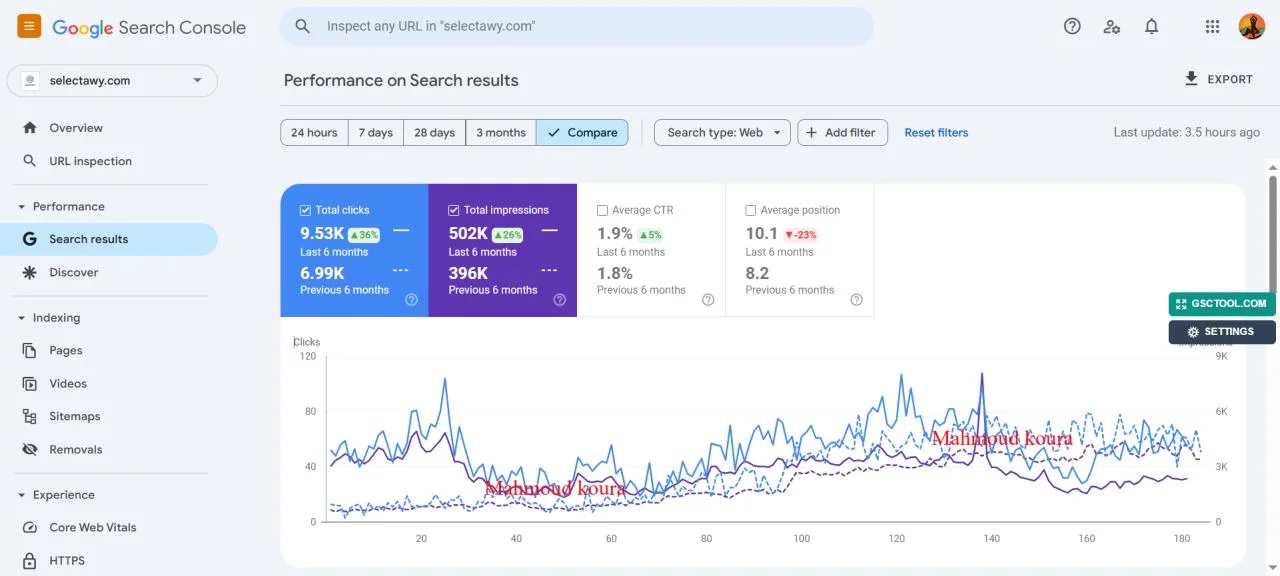Click the Overview home icon
Image resolution: width=1280 pixels, height=576 pixels.
pyautogui.click(x=30, y=128)
